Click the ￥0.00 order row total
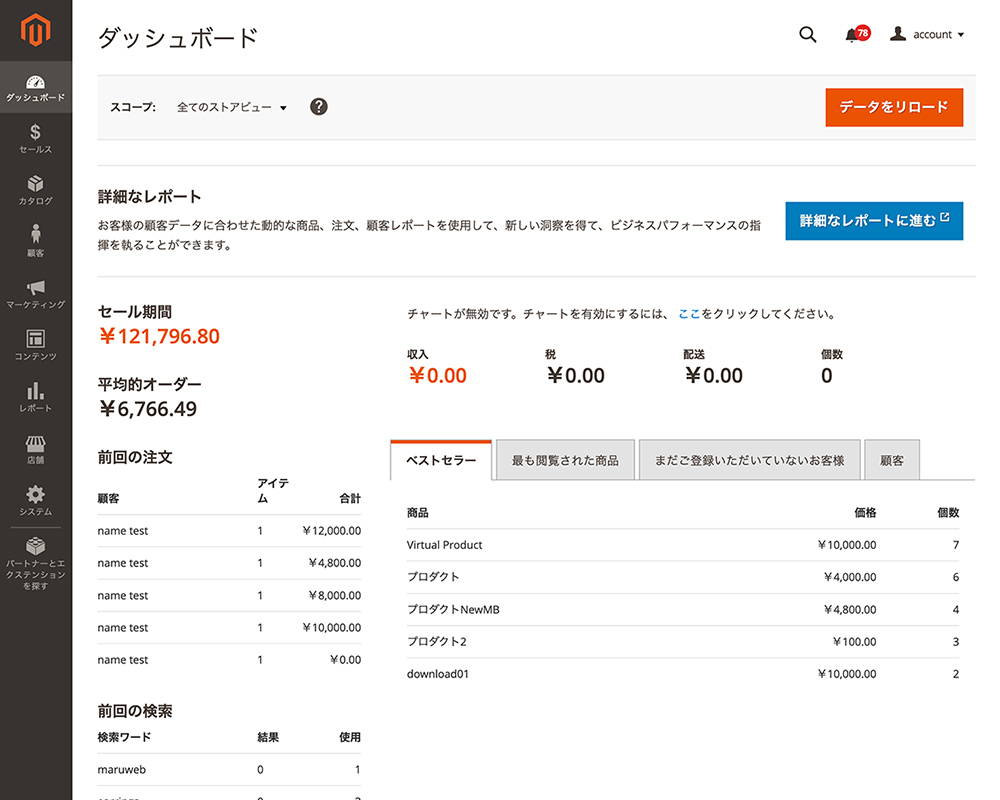Image resolution: width=1000 pixels, height=800 pixels. (345, 660)
